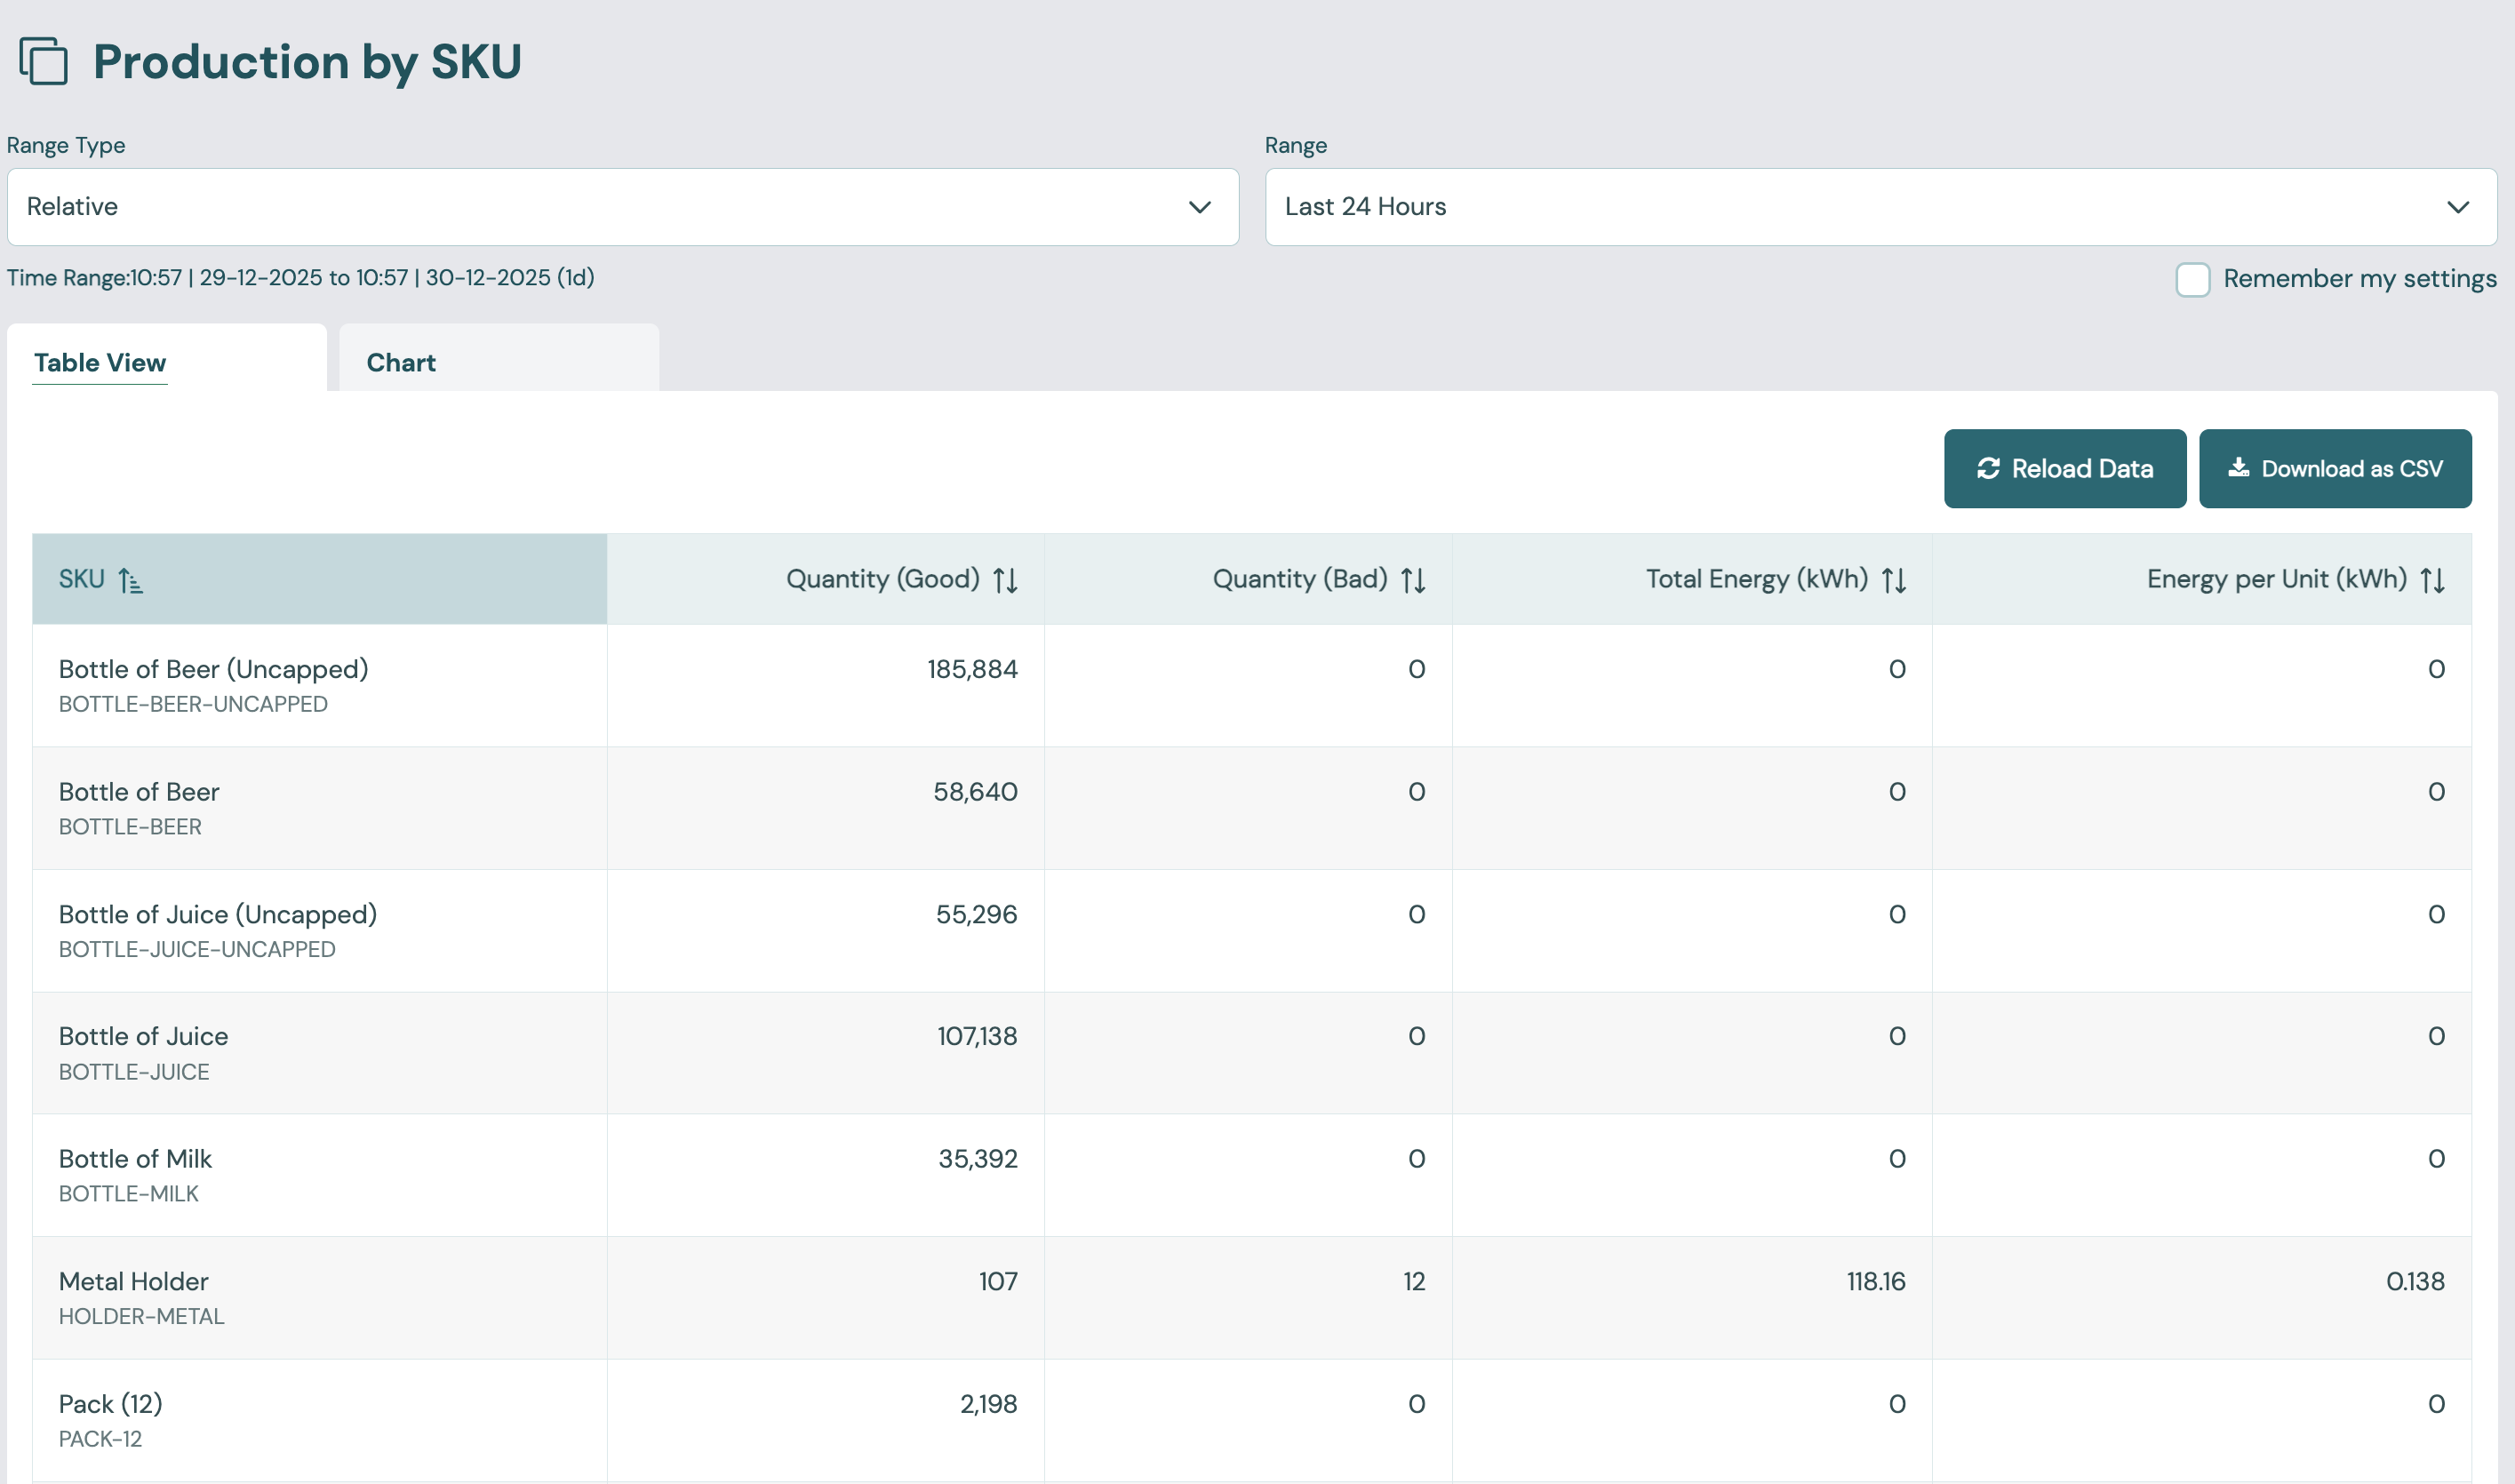This screenshot has height=1484, width=2515.
Task: Click BOTTLE-JUICE-UNCAPPED SKU code
Action: click(x=197, y=949)
